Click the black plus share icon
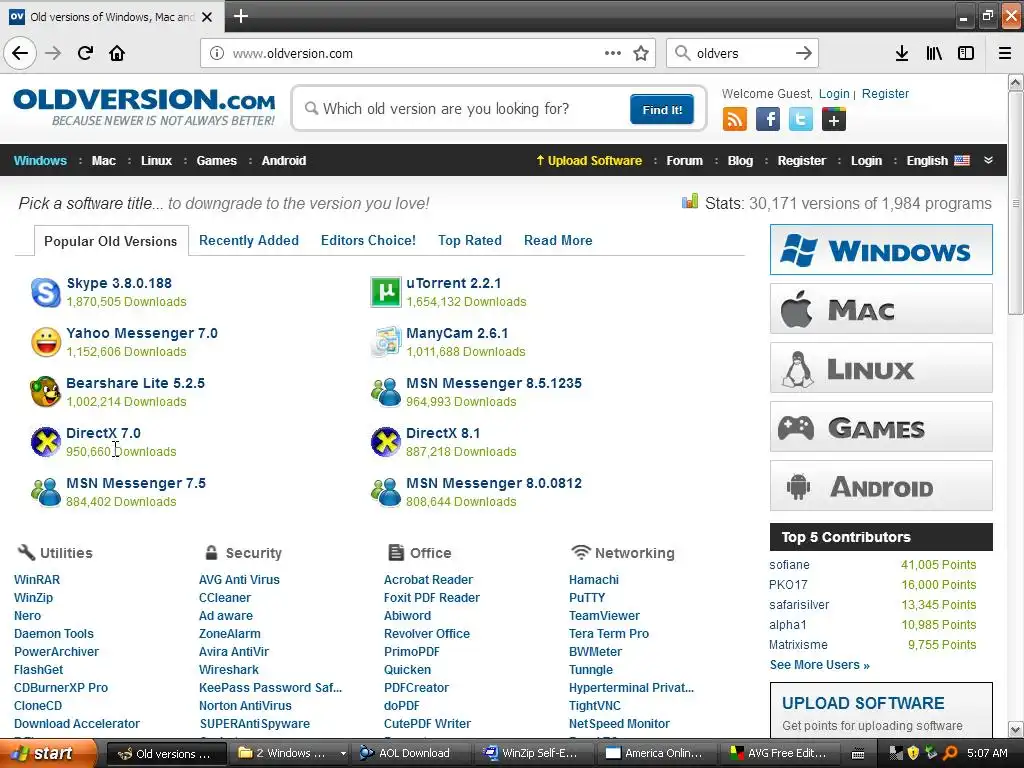Screen dimensions: 1024x768 [x=834, y=120]
